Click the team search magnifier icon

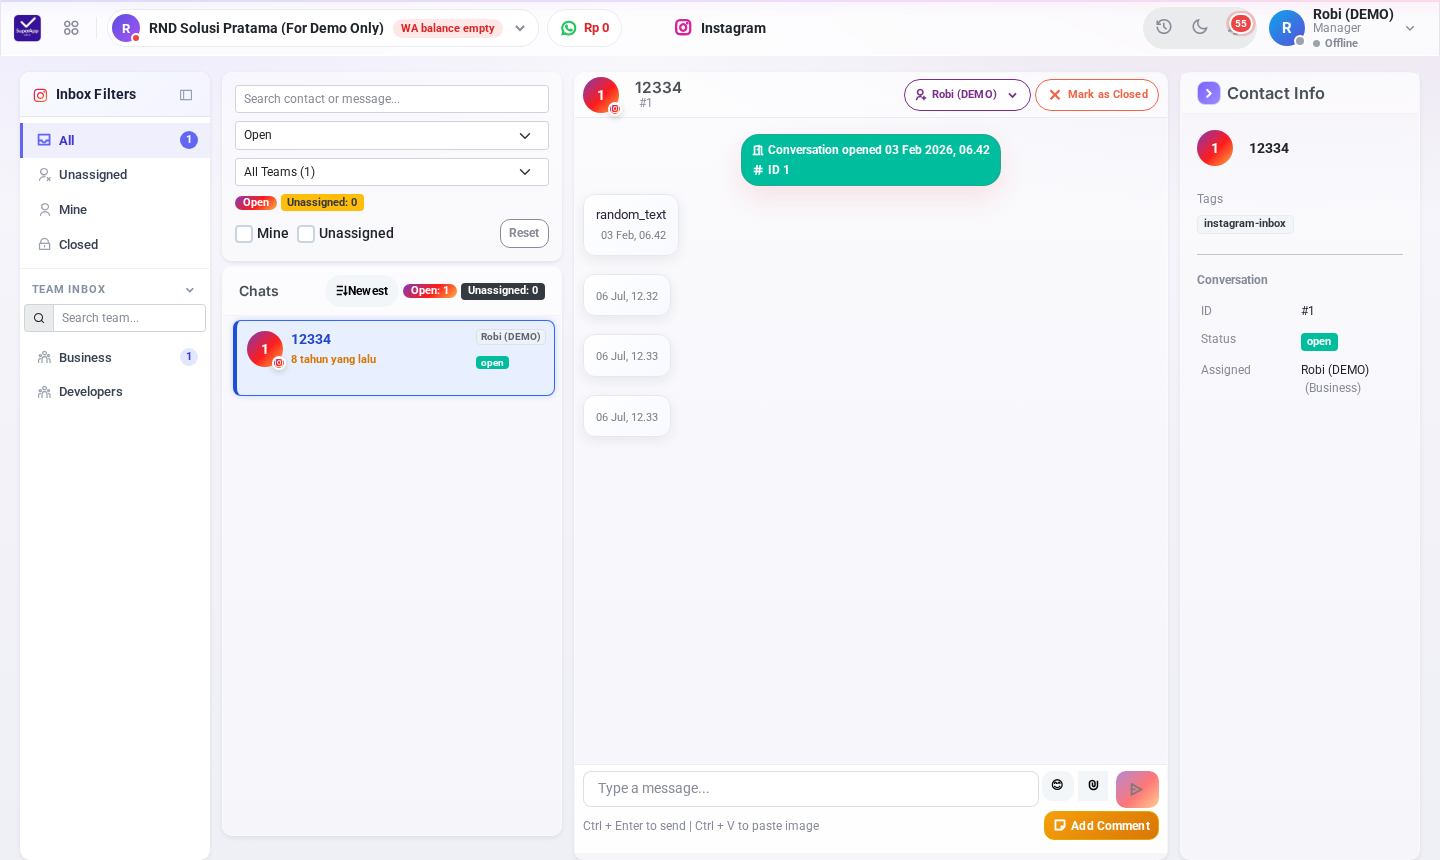(x=39, y=318)
